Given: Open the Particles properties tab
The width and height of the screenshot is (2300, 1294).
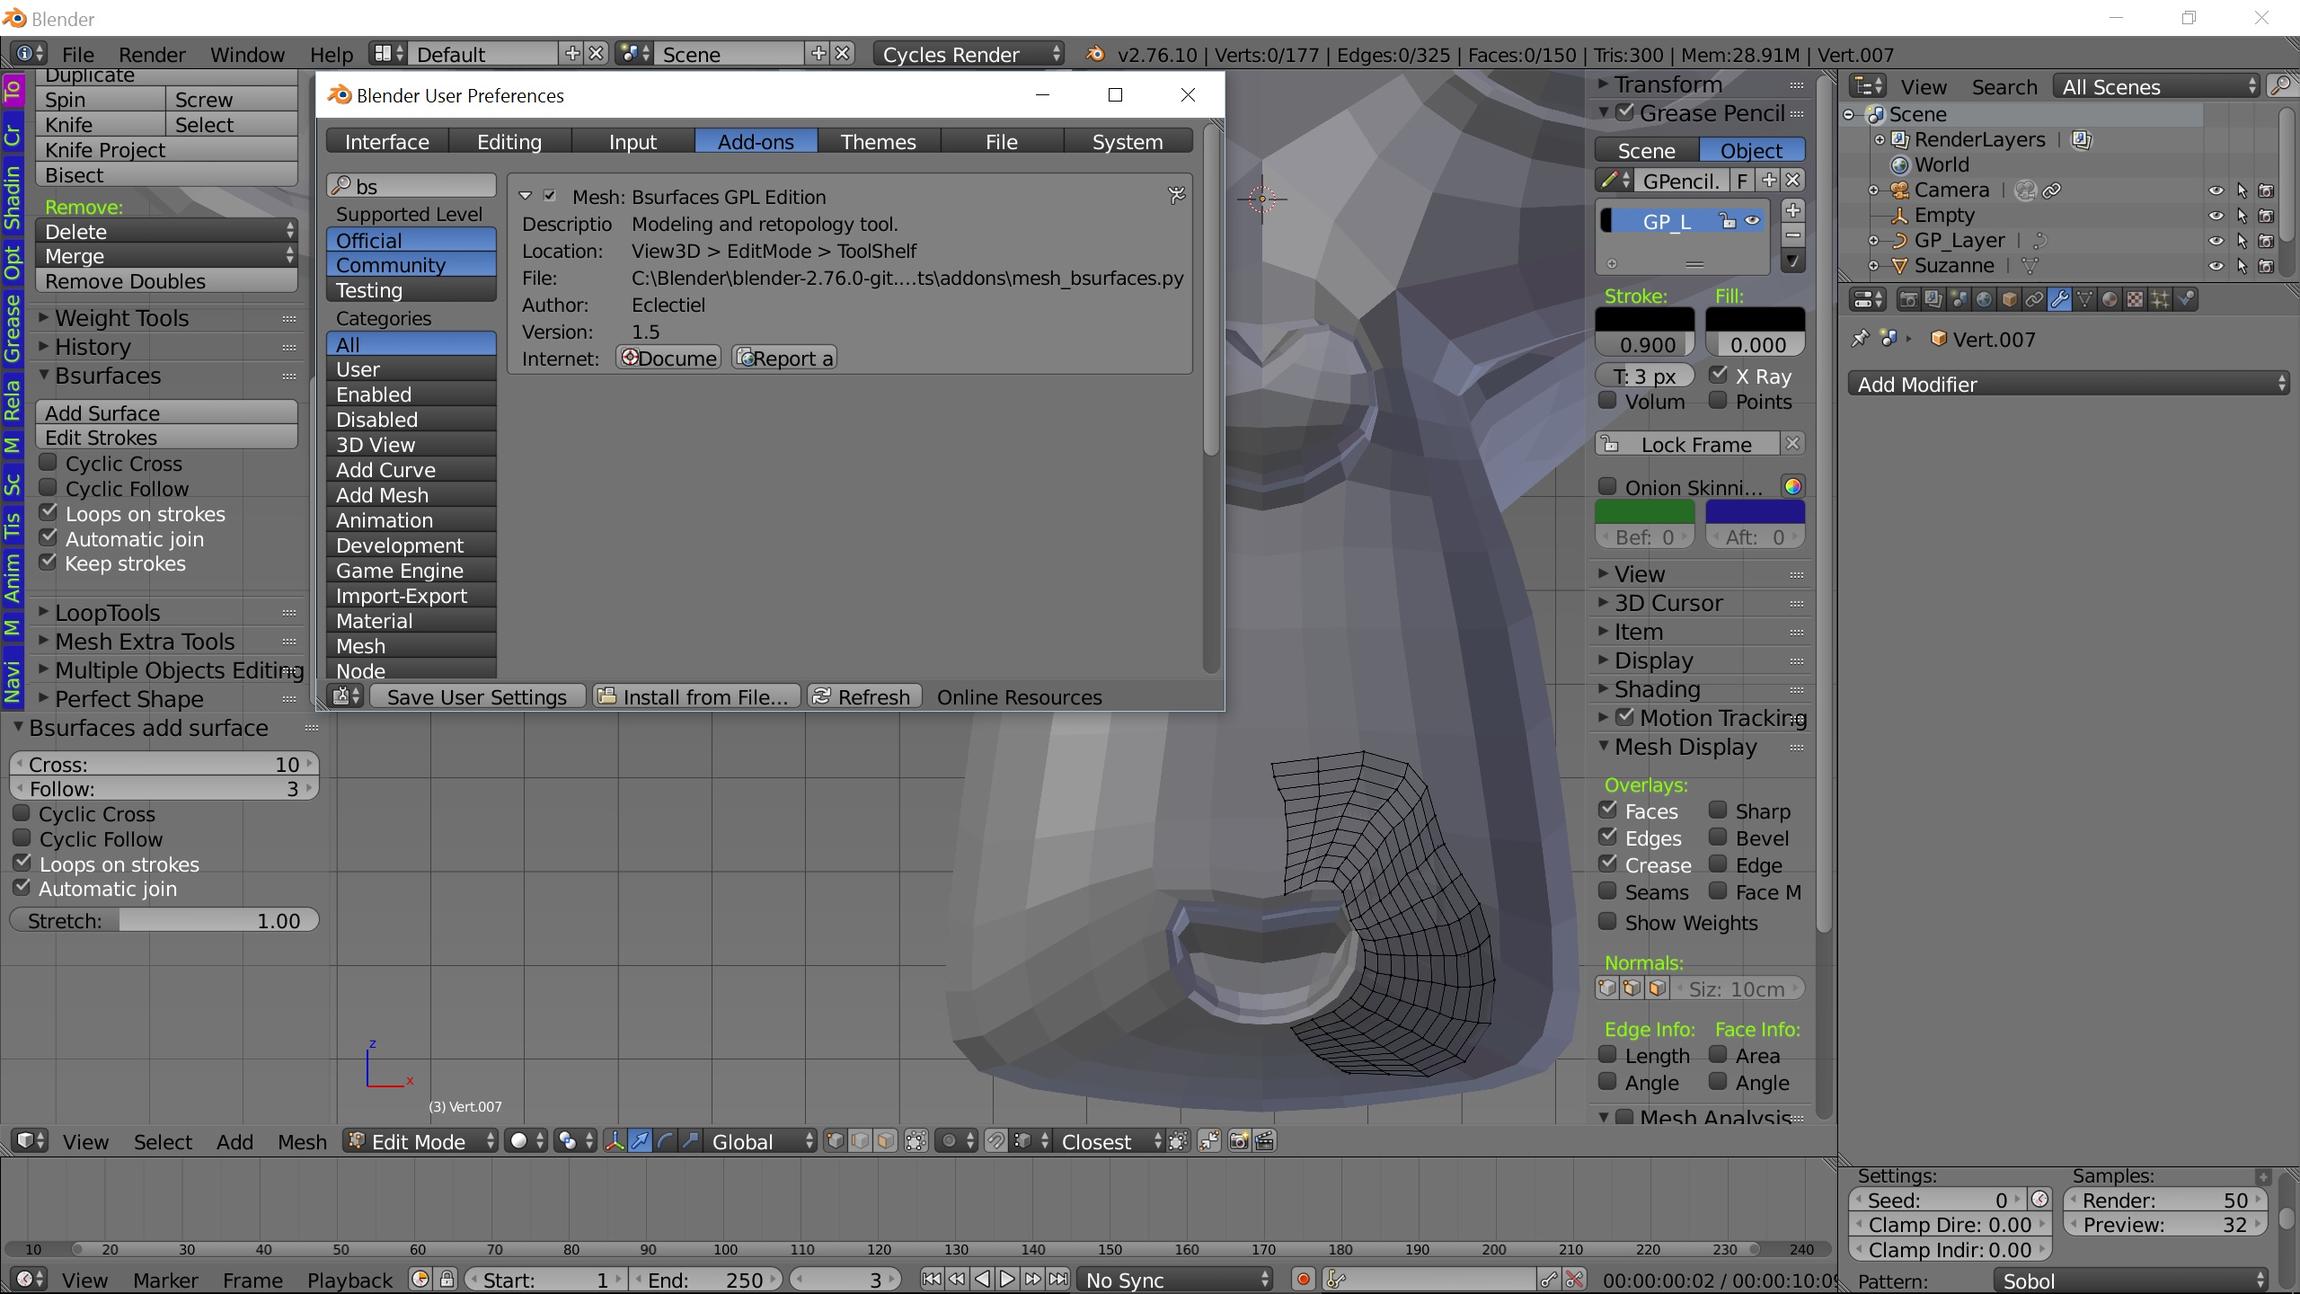Looking at the screenshot, I should pos(2160,299).
